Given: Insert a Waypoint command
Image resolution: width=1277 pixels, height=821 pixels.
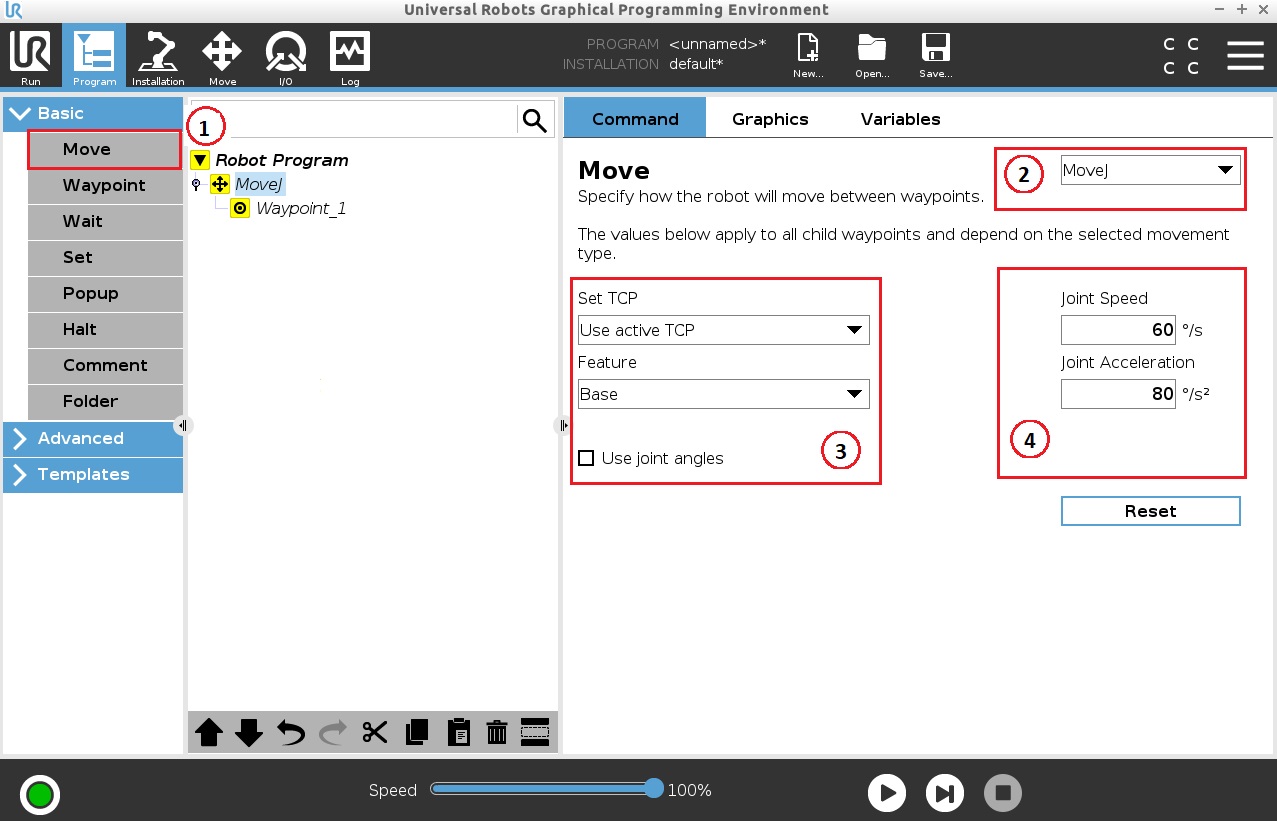Looking at the screenshot, I should [105, 185].
